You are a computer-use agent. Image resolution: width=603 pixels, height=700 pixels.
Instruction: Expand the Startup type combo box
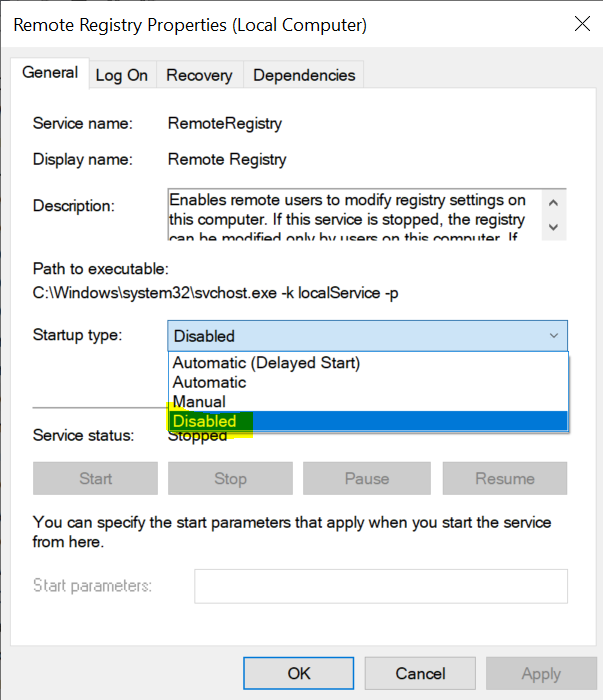(367, 336)
